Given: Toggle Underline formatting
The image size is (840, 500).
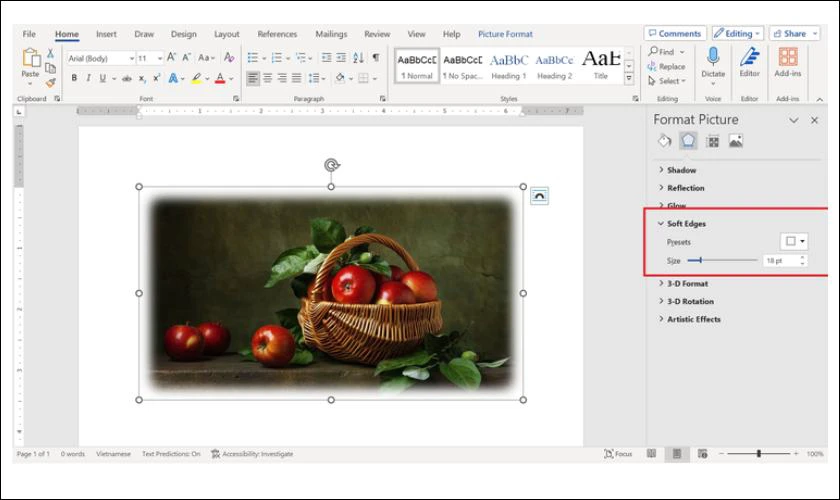Looking at the screenshot, I should 102,78.
